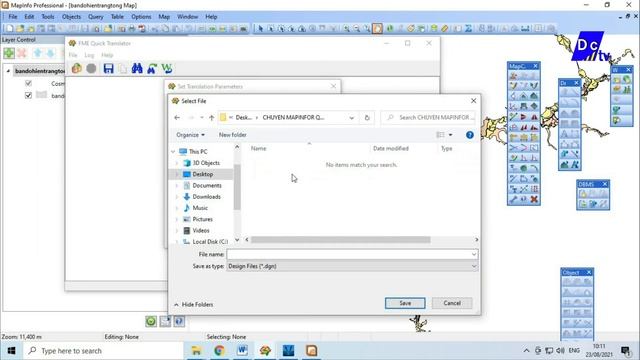Image resolution: width=640 pixels, height=360 pixels.
Task: Click the New Table icon in main toolbar
Action: [9, 29]
